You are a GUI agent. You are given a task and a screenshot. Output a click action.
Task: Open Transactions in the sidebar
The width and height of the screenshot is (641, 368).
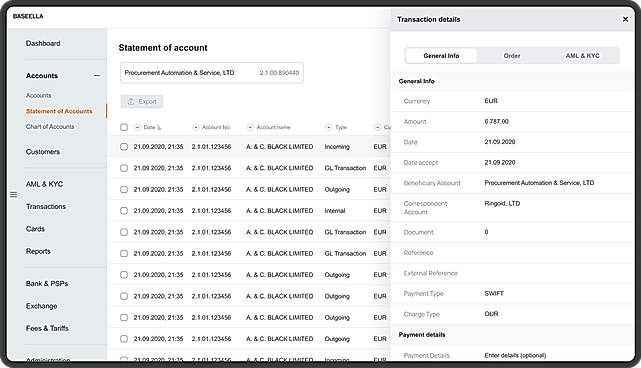click(x=46, y=206)
